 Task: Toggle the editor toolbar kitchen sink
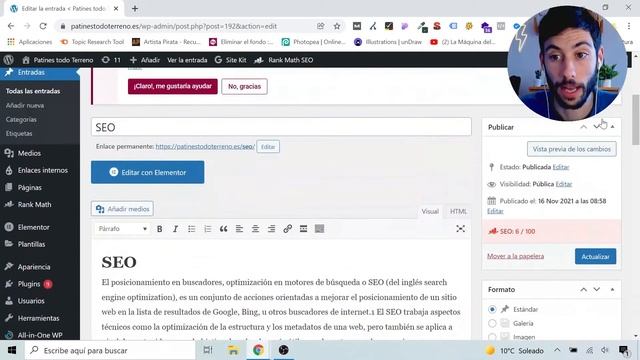[320, 229]
